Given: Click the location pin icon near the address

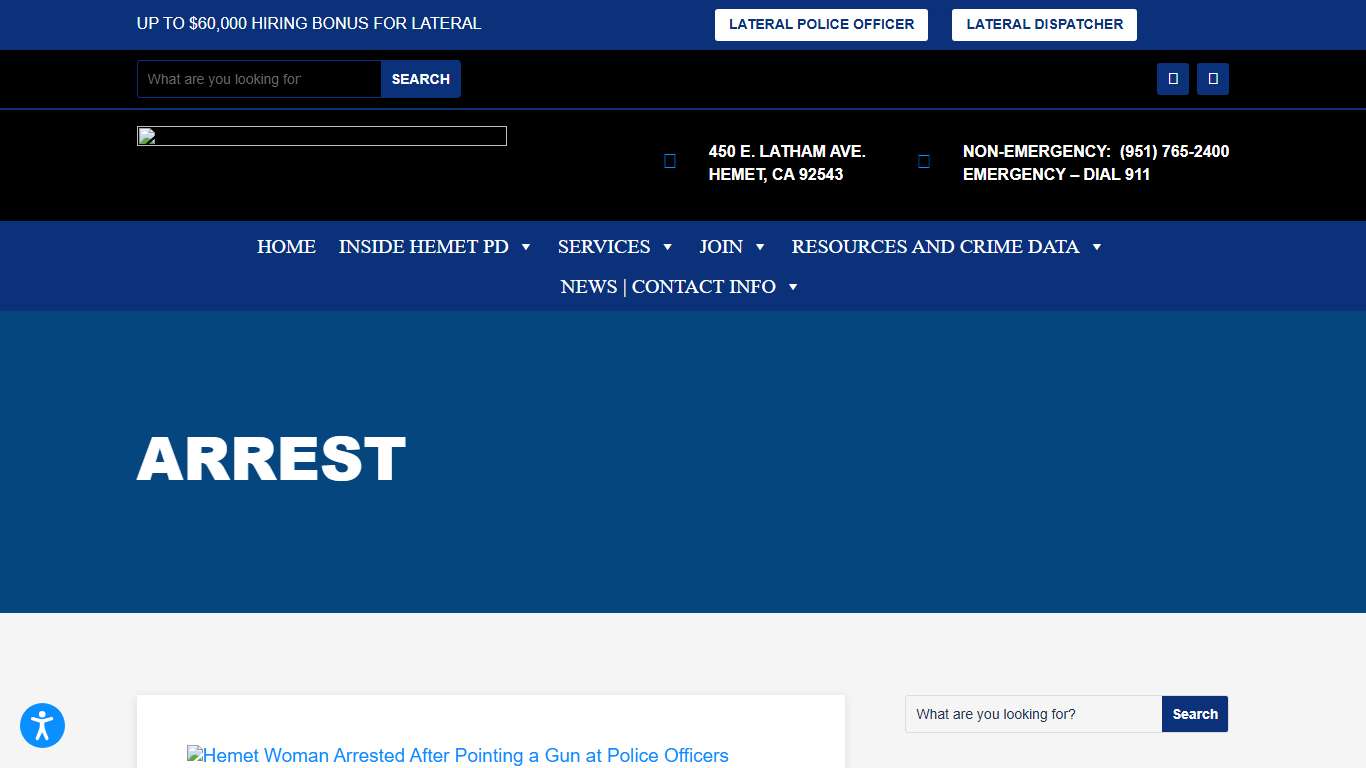Looking at the screenshot, I should 668,160.
